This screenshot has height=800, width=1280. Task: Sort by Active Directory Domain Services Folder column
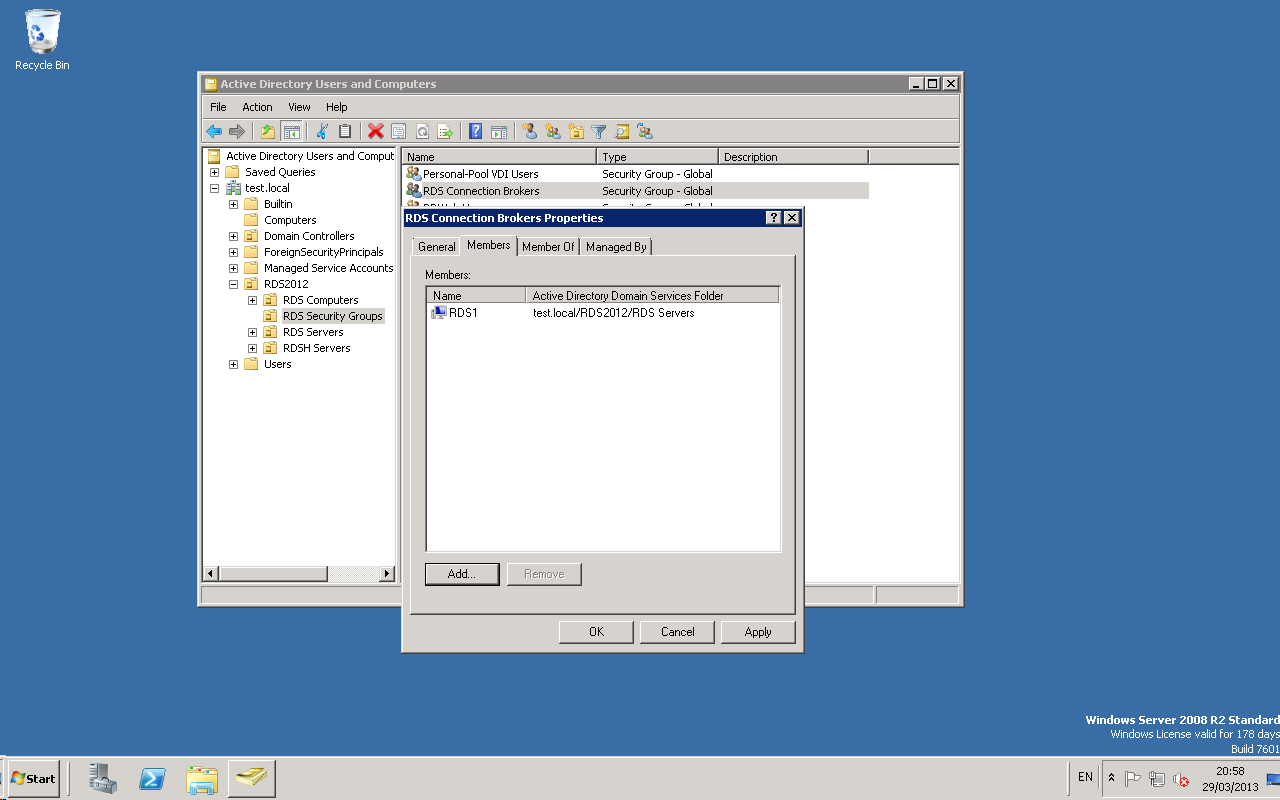[652, 296]
